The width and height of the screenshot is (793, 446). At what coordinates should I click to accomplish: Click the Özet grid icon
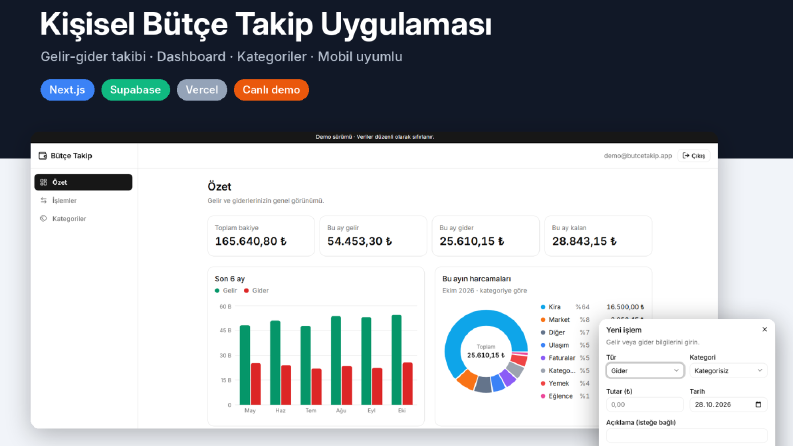tap(43, 182)
